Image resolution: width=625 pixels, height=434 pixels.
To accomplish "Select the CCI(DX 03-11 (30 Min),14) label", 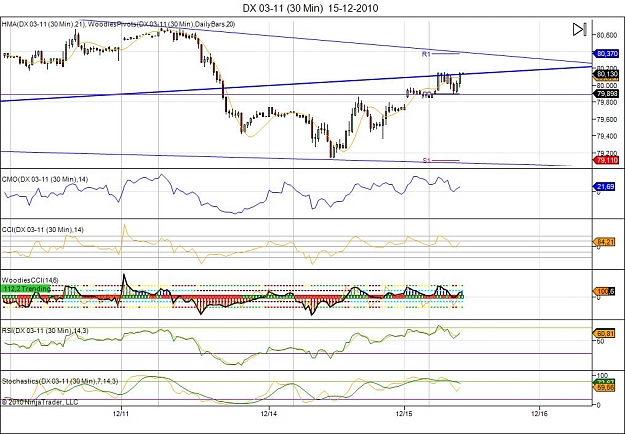I will 43,230.
